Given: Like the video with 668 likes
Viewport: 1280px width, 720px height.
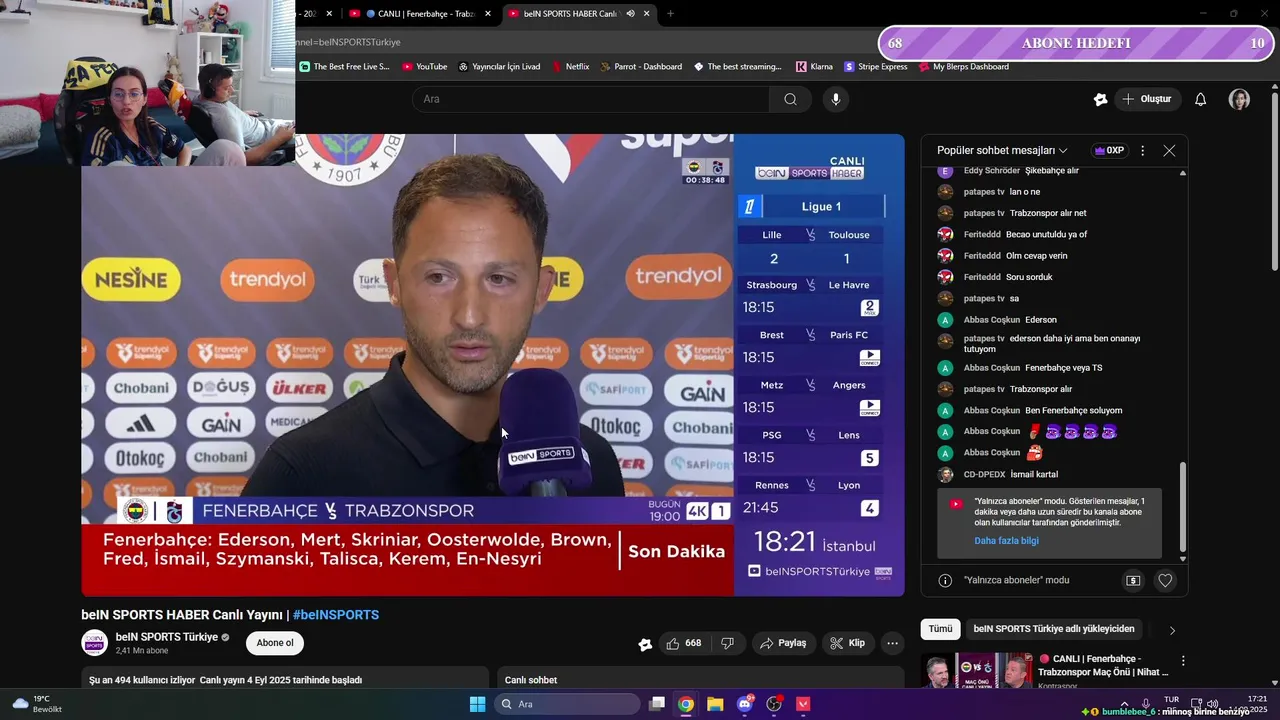Looking at the screenshot, I should [x=683, y=643].
